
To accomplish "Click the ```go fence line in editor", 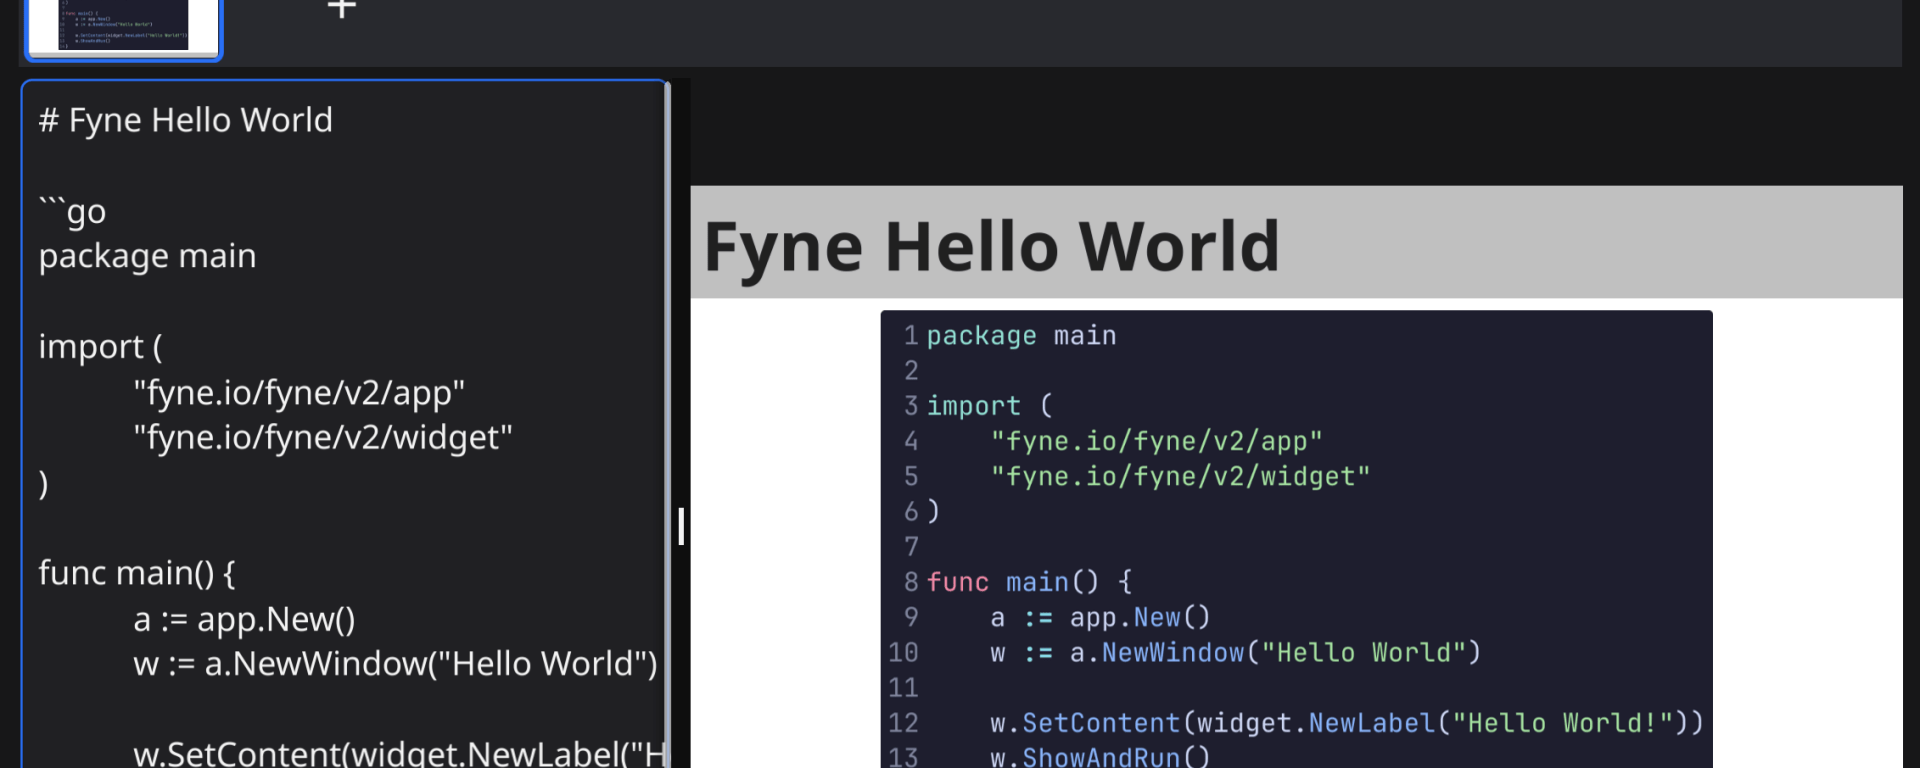I will [x=73, y=212].
